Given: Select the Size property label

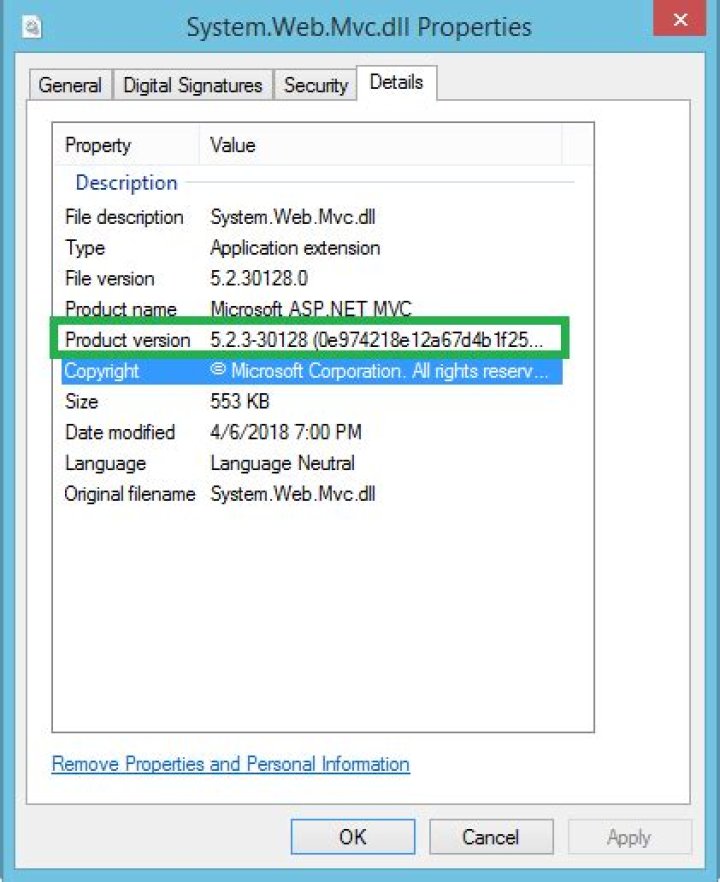Looking at the screenshot, I should [82, 402].
